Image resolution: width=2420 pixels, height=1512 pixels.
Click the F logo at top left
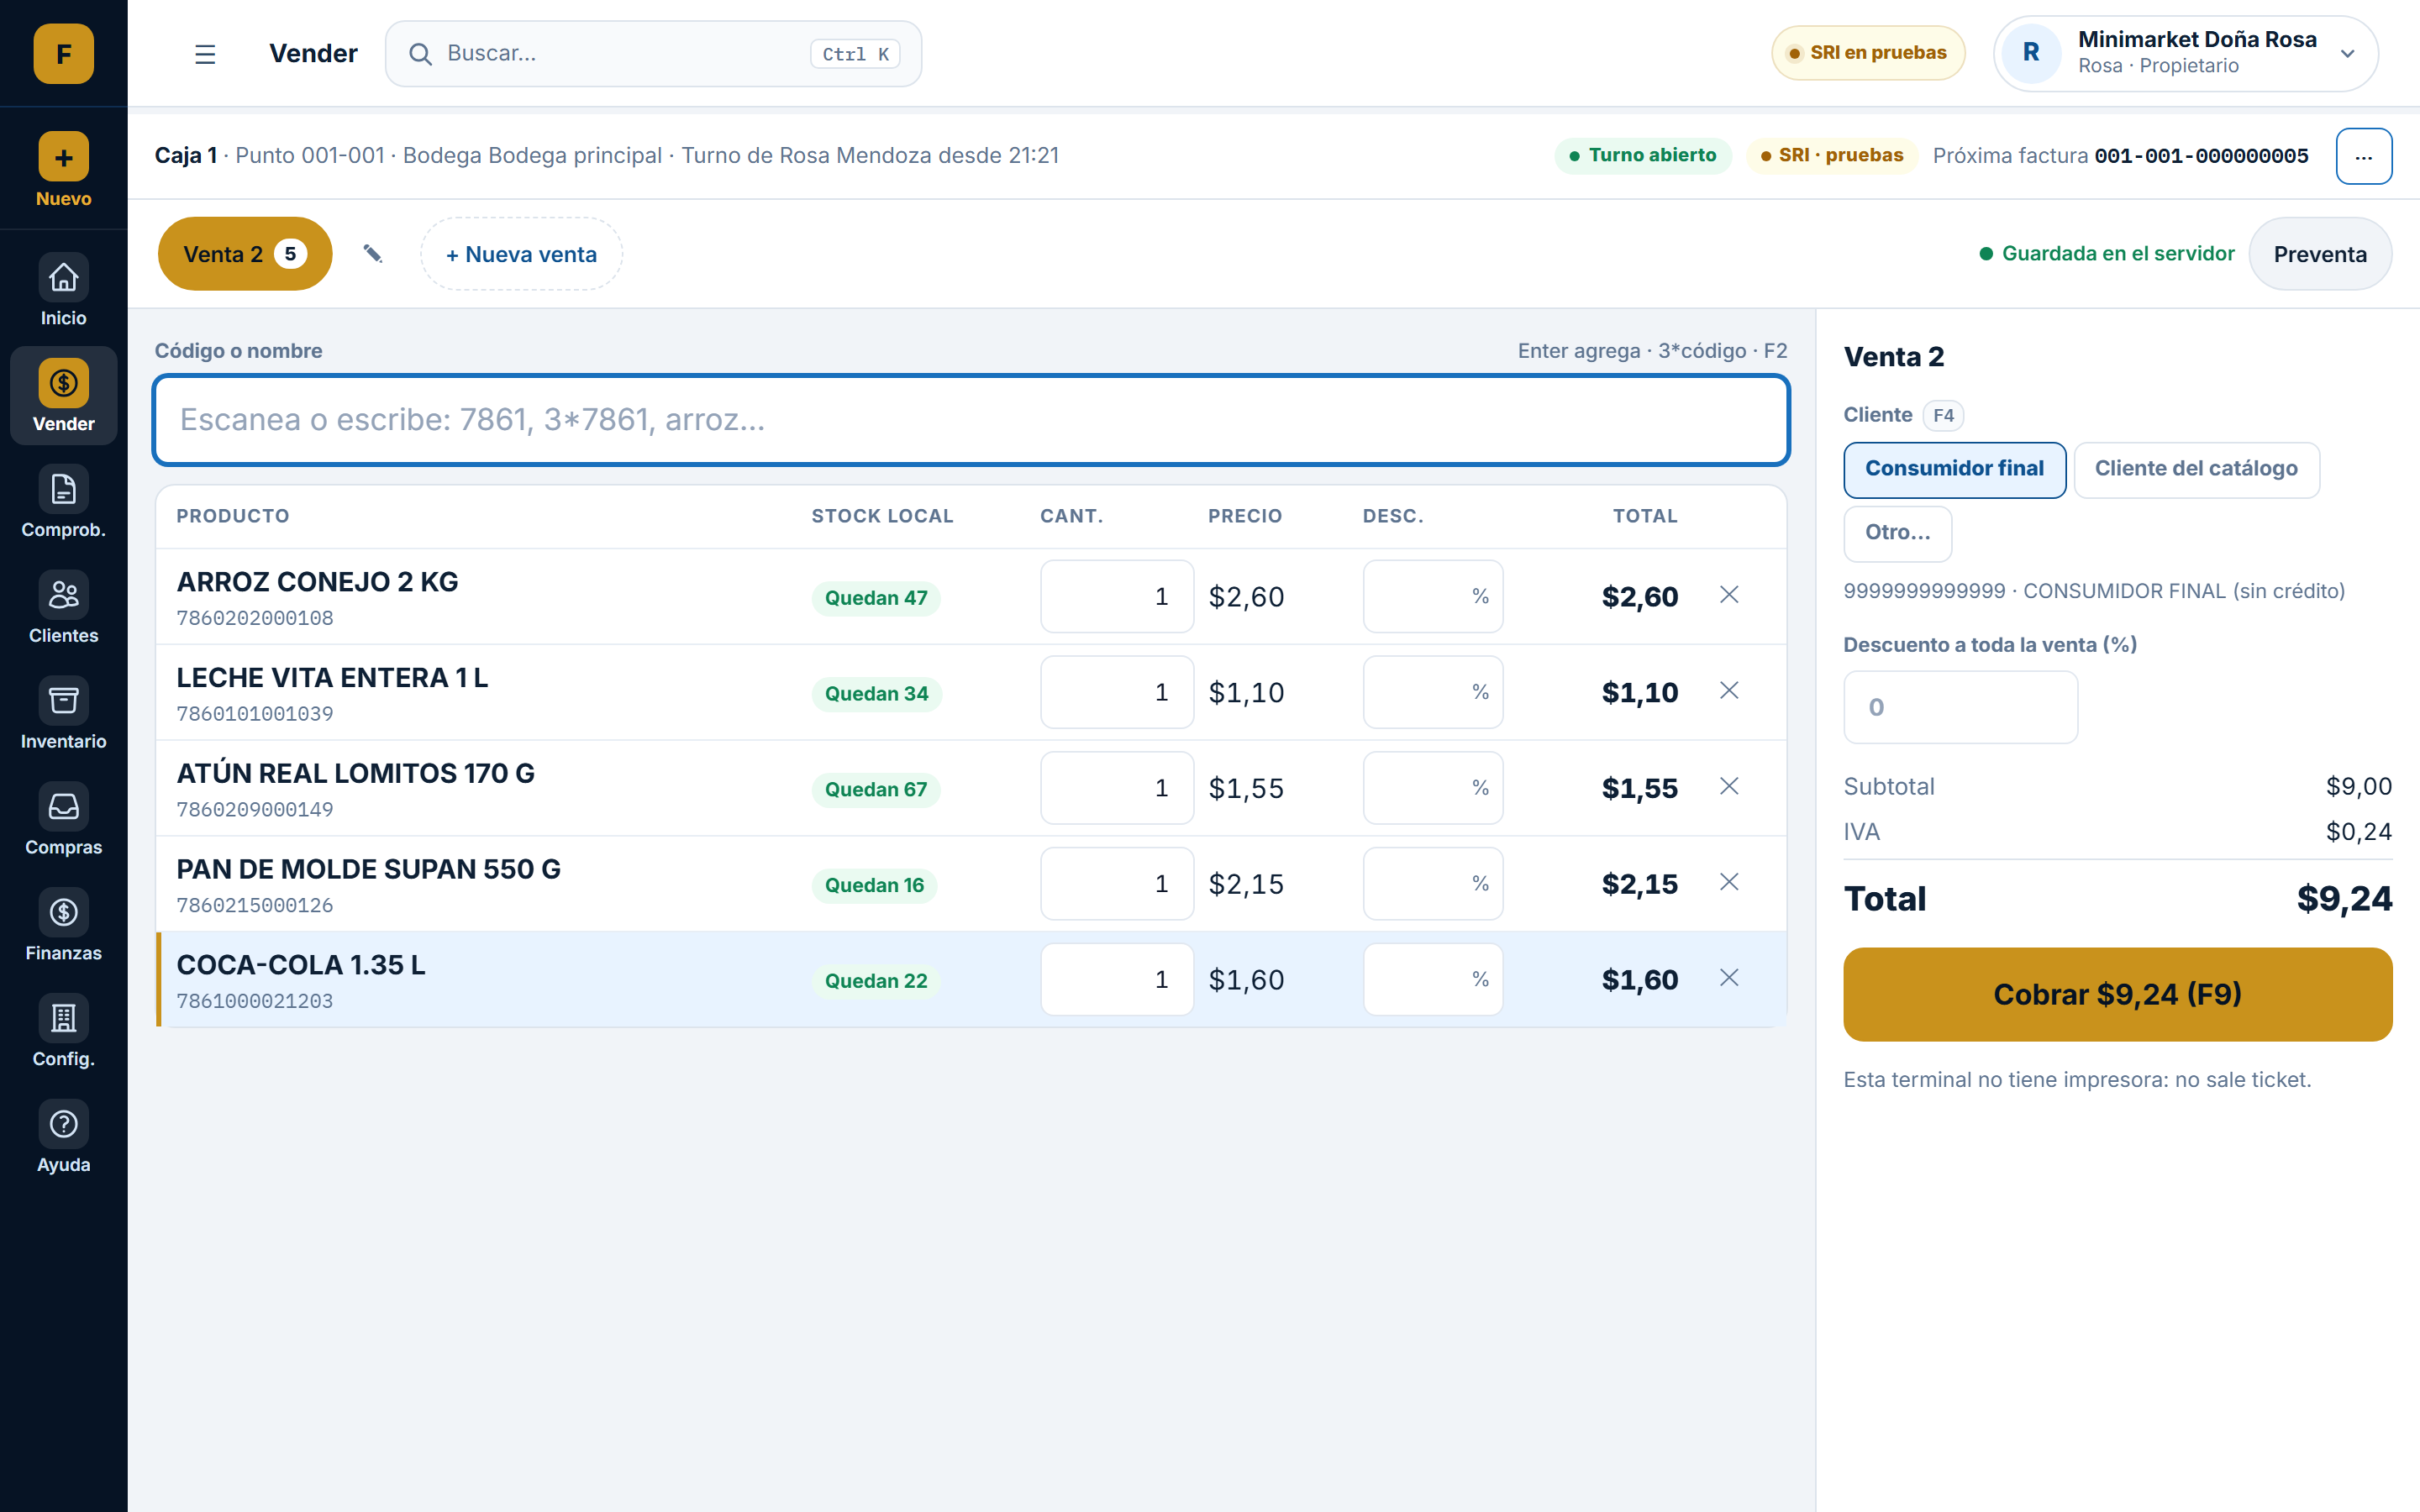(63, 54)
